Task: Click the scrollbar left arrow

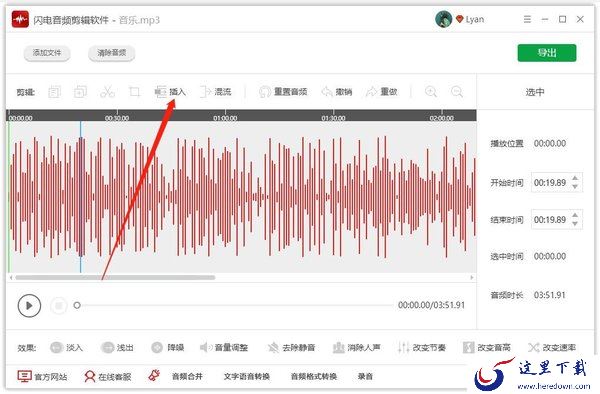Action: pyautogui.click(x=11, y=277)
